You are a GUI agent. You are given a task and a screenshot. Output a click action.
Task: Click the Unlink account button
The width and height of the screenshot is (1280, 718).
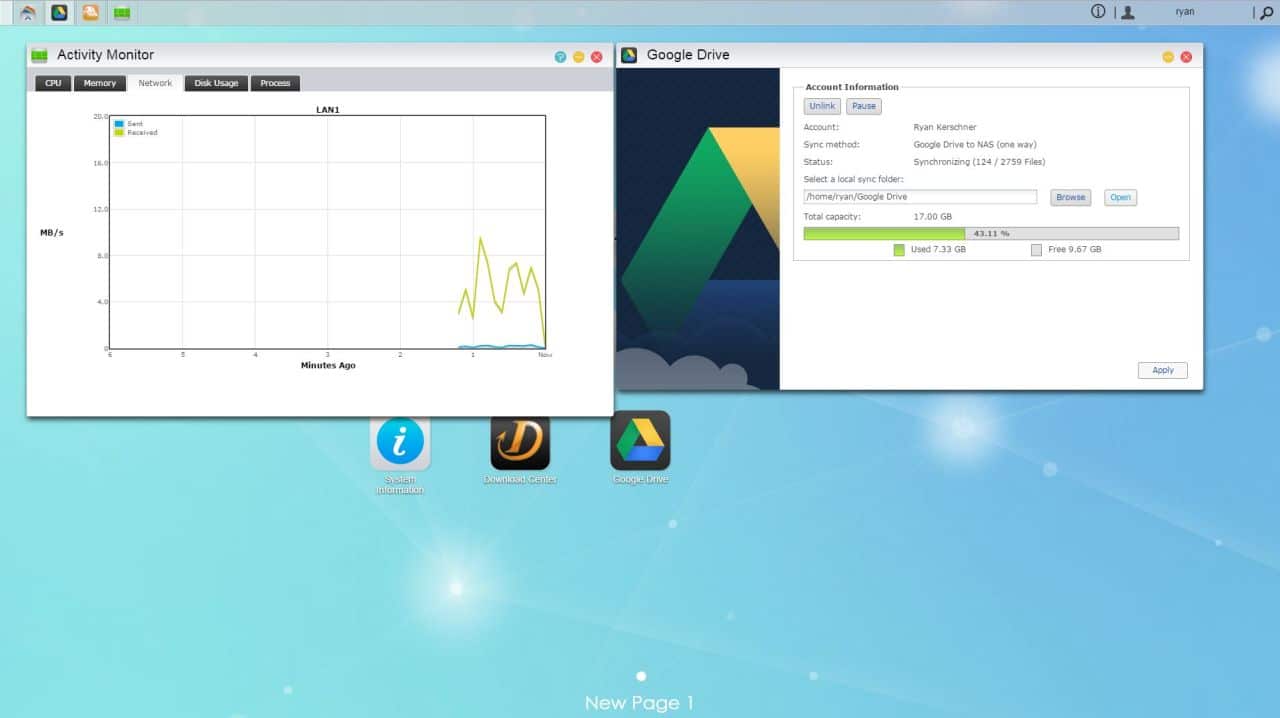tap(822, 106)
